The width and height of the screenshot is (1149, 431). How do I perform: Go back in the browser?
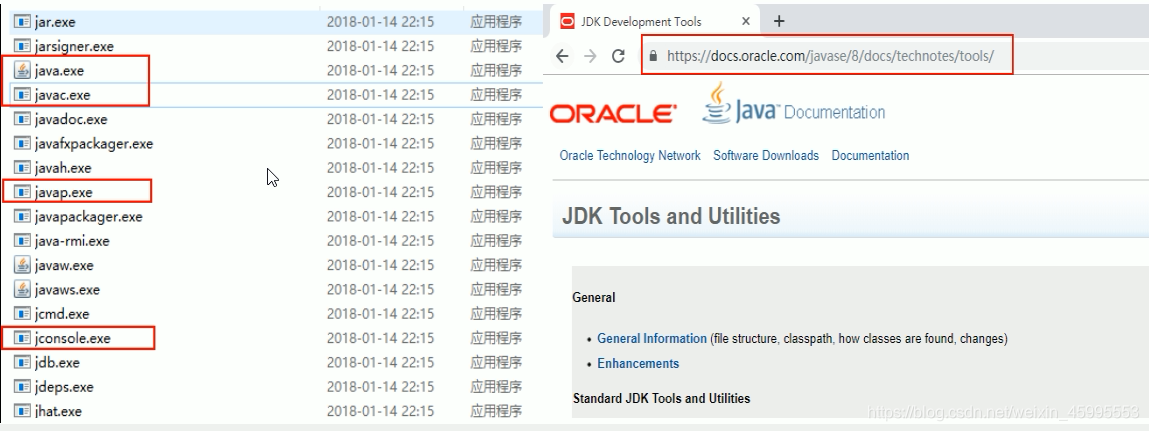[x=562, y=56]
